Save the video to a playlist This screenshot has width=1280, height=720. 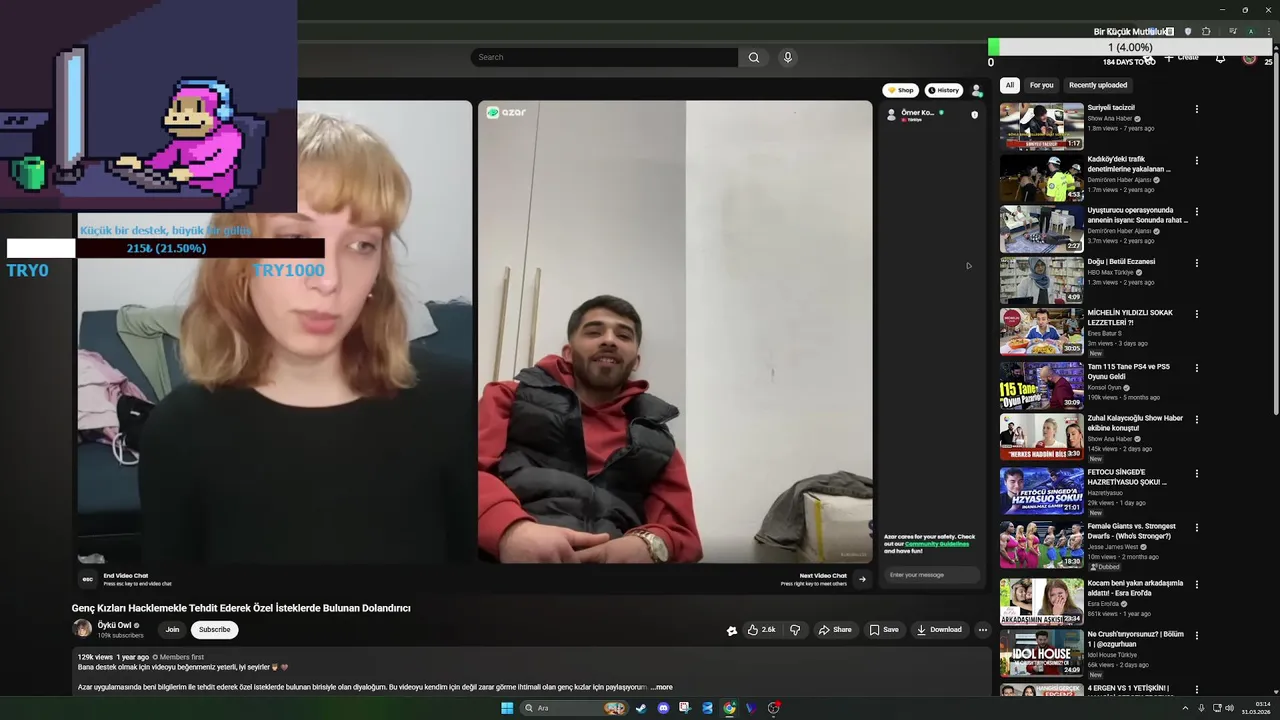click(x=884, y=630)
